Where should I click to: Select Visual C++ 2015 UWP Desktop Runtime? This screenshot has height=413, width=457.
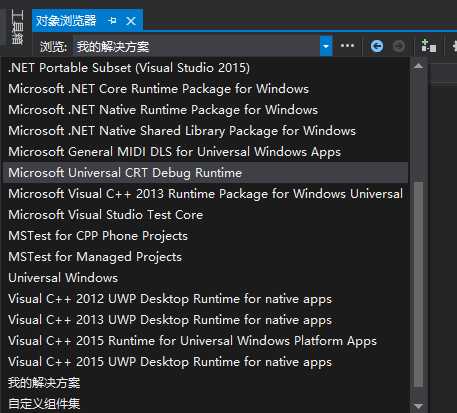(205, 362)
